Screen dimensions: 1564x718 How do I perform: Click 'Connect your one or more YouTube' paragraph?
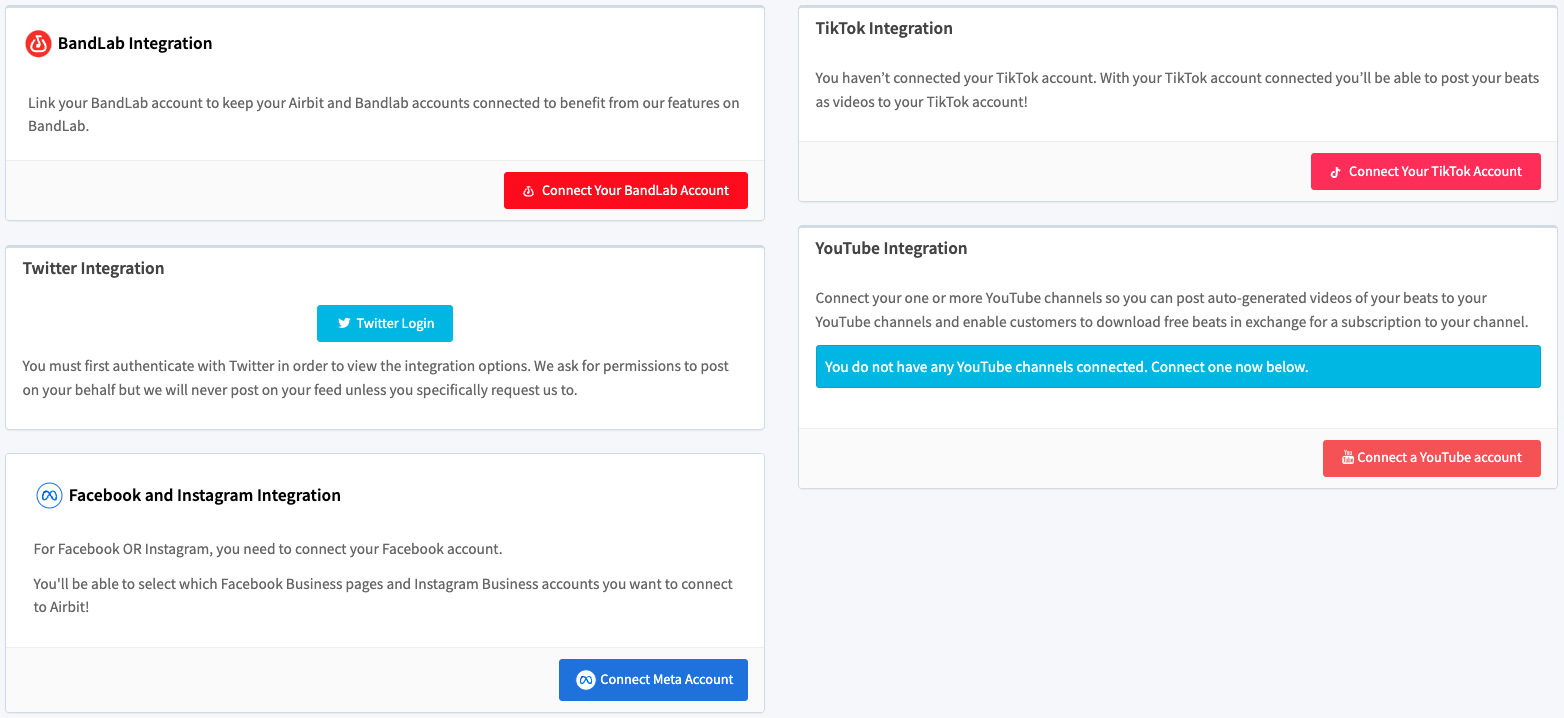click(1172, 310)
